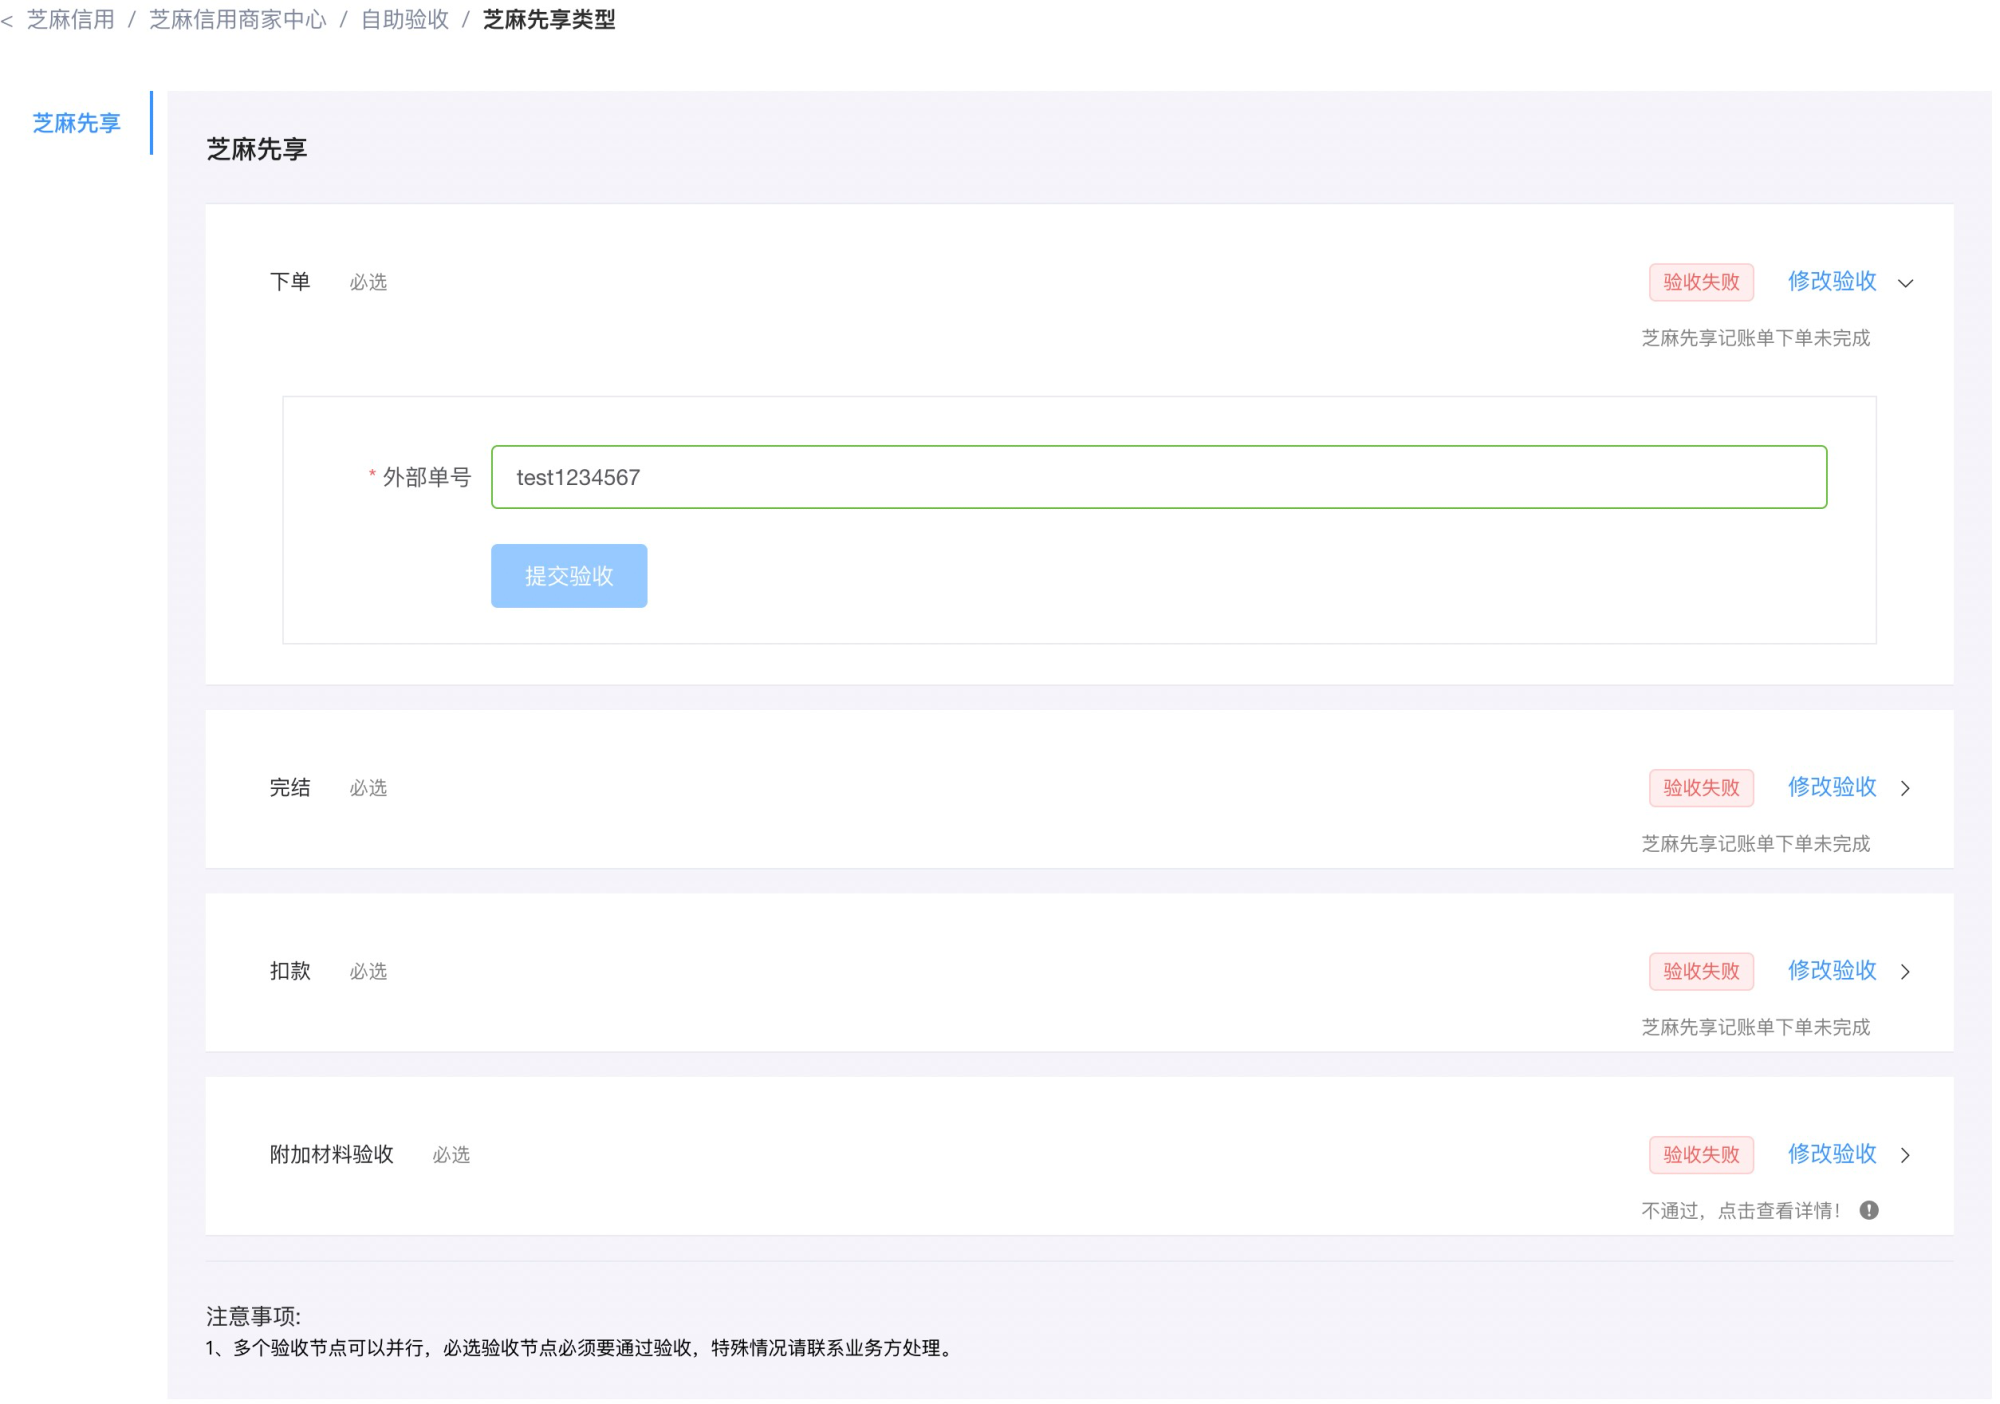Image resolution: width=2000 pixels, height=1404 pixels.
Task: Expand the 扣款 section chevron
Action: (1906, 972)
